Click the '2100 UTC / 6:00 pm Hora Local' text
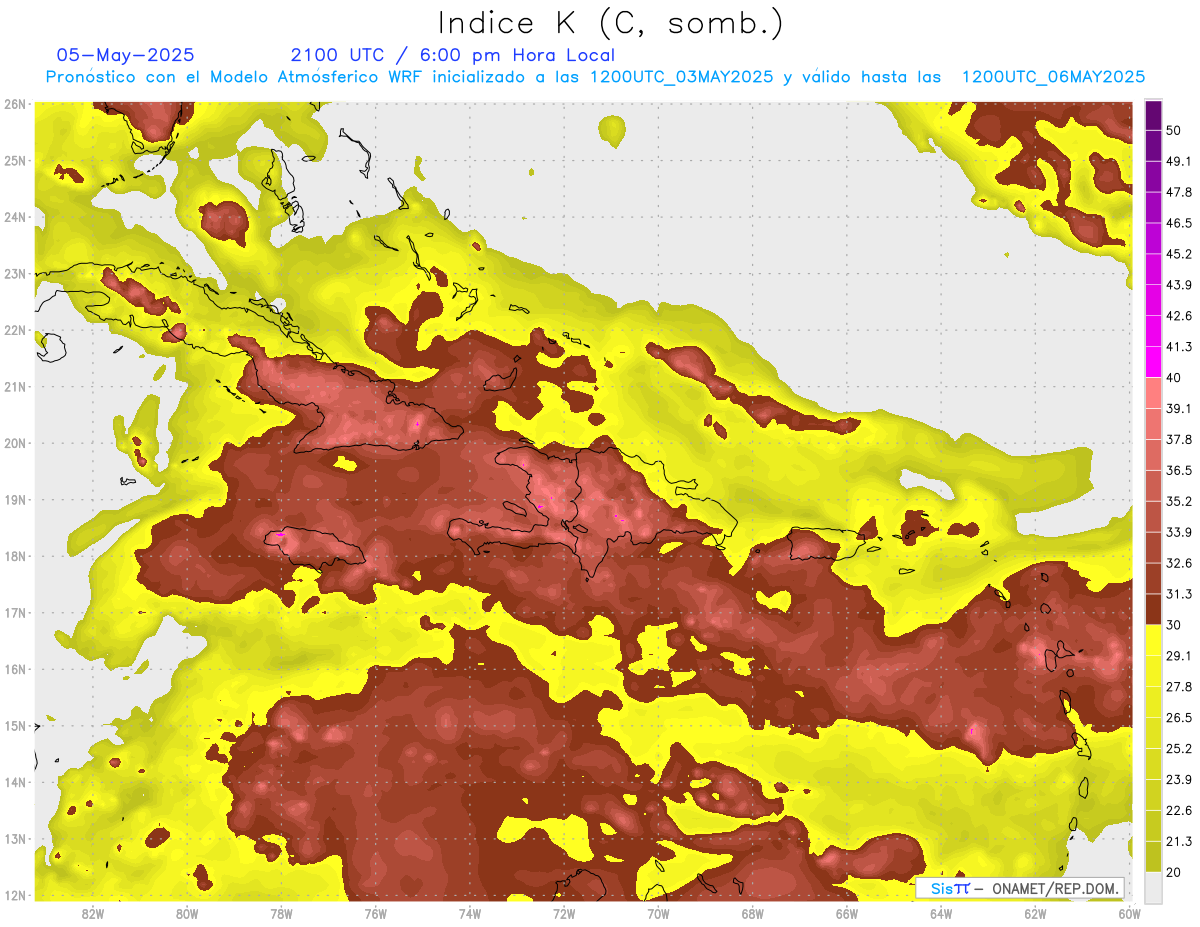Image resolution: width=1200 pixels, height=927 pixels. pos(453,55)
